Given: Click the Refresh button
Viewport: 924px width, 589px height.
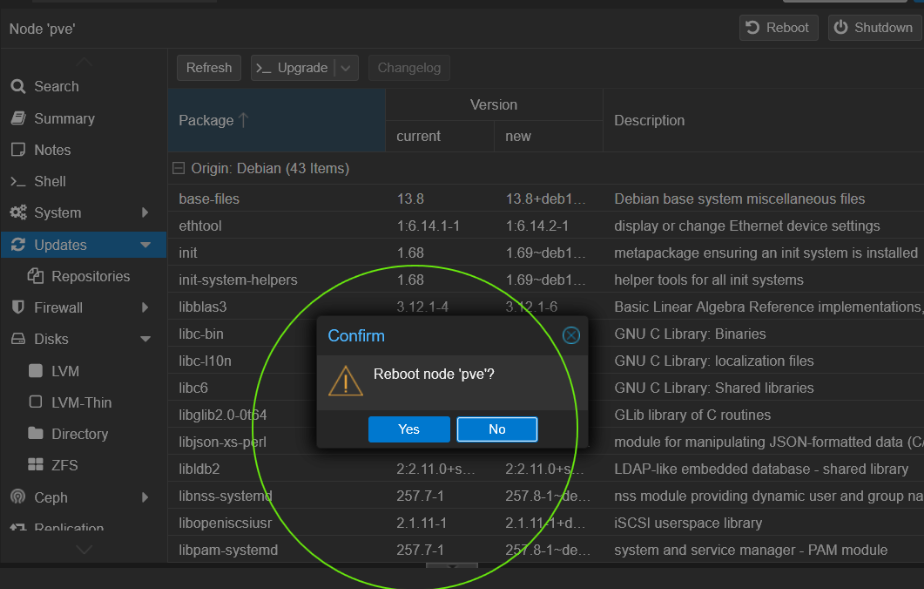Looking at the screenshot, I should (209, 68).
